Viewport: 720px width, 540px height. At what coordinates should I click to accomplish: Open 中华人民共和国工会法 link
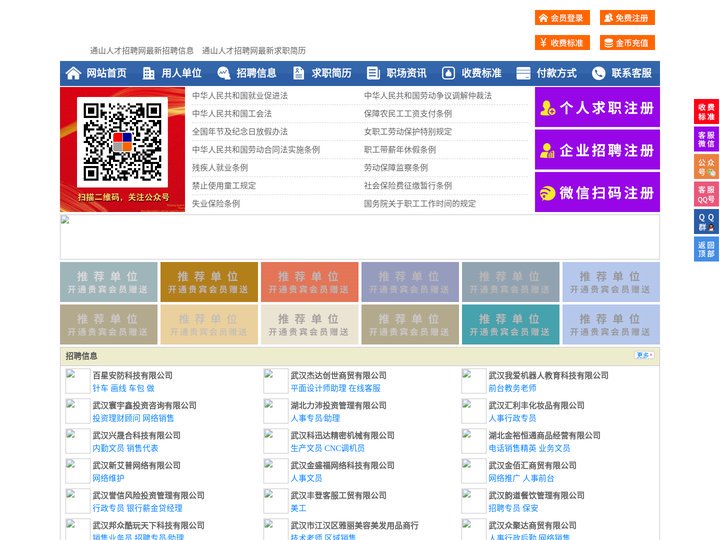[x=232, y=113]
